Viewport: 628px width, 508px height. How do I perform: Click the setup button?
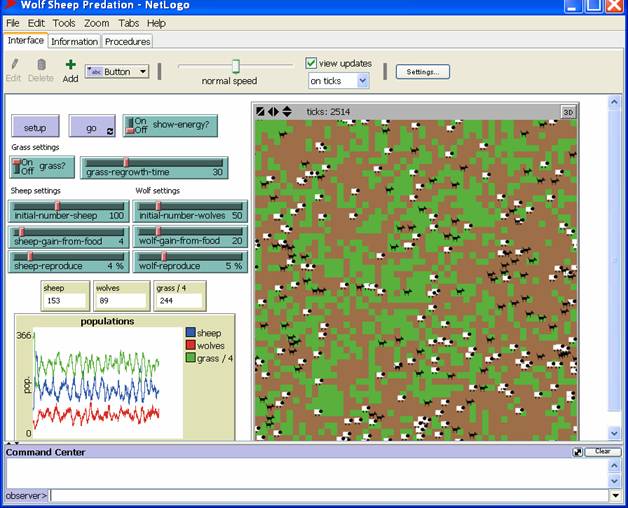(35, 127)
